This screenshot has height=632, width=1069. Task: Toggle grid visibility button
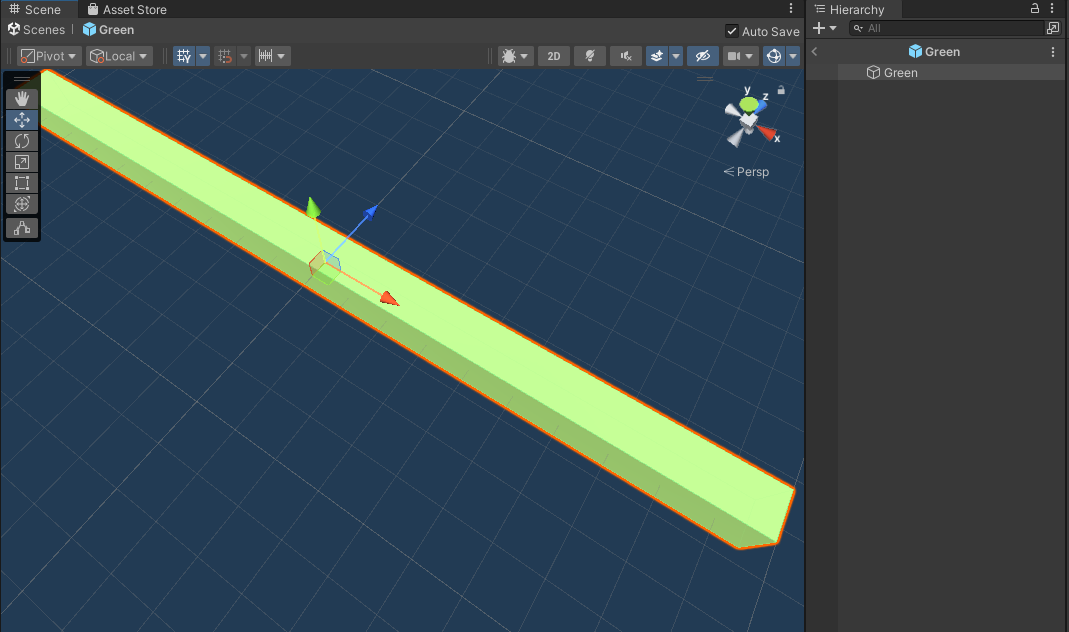click(x=184, y=56)
